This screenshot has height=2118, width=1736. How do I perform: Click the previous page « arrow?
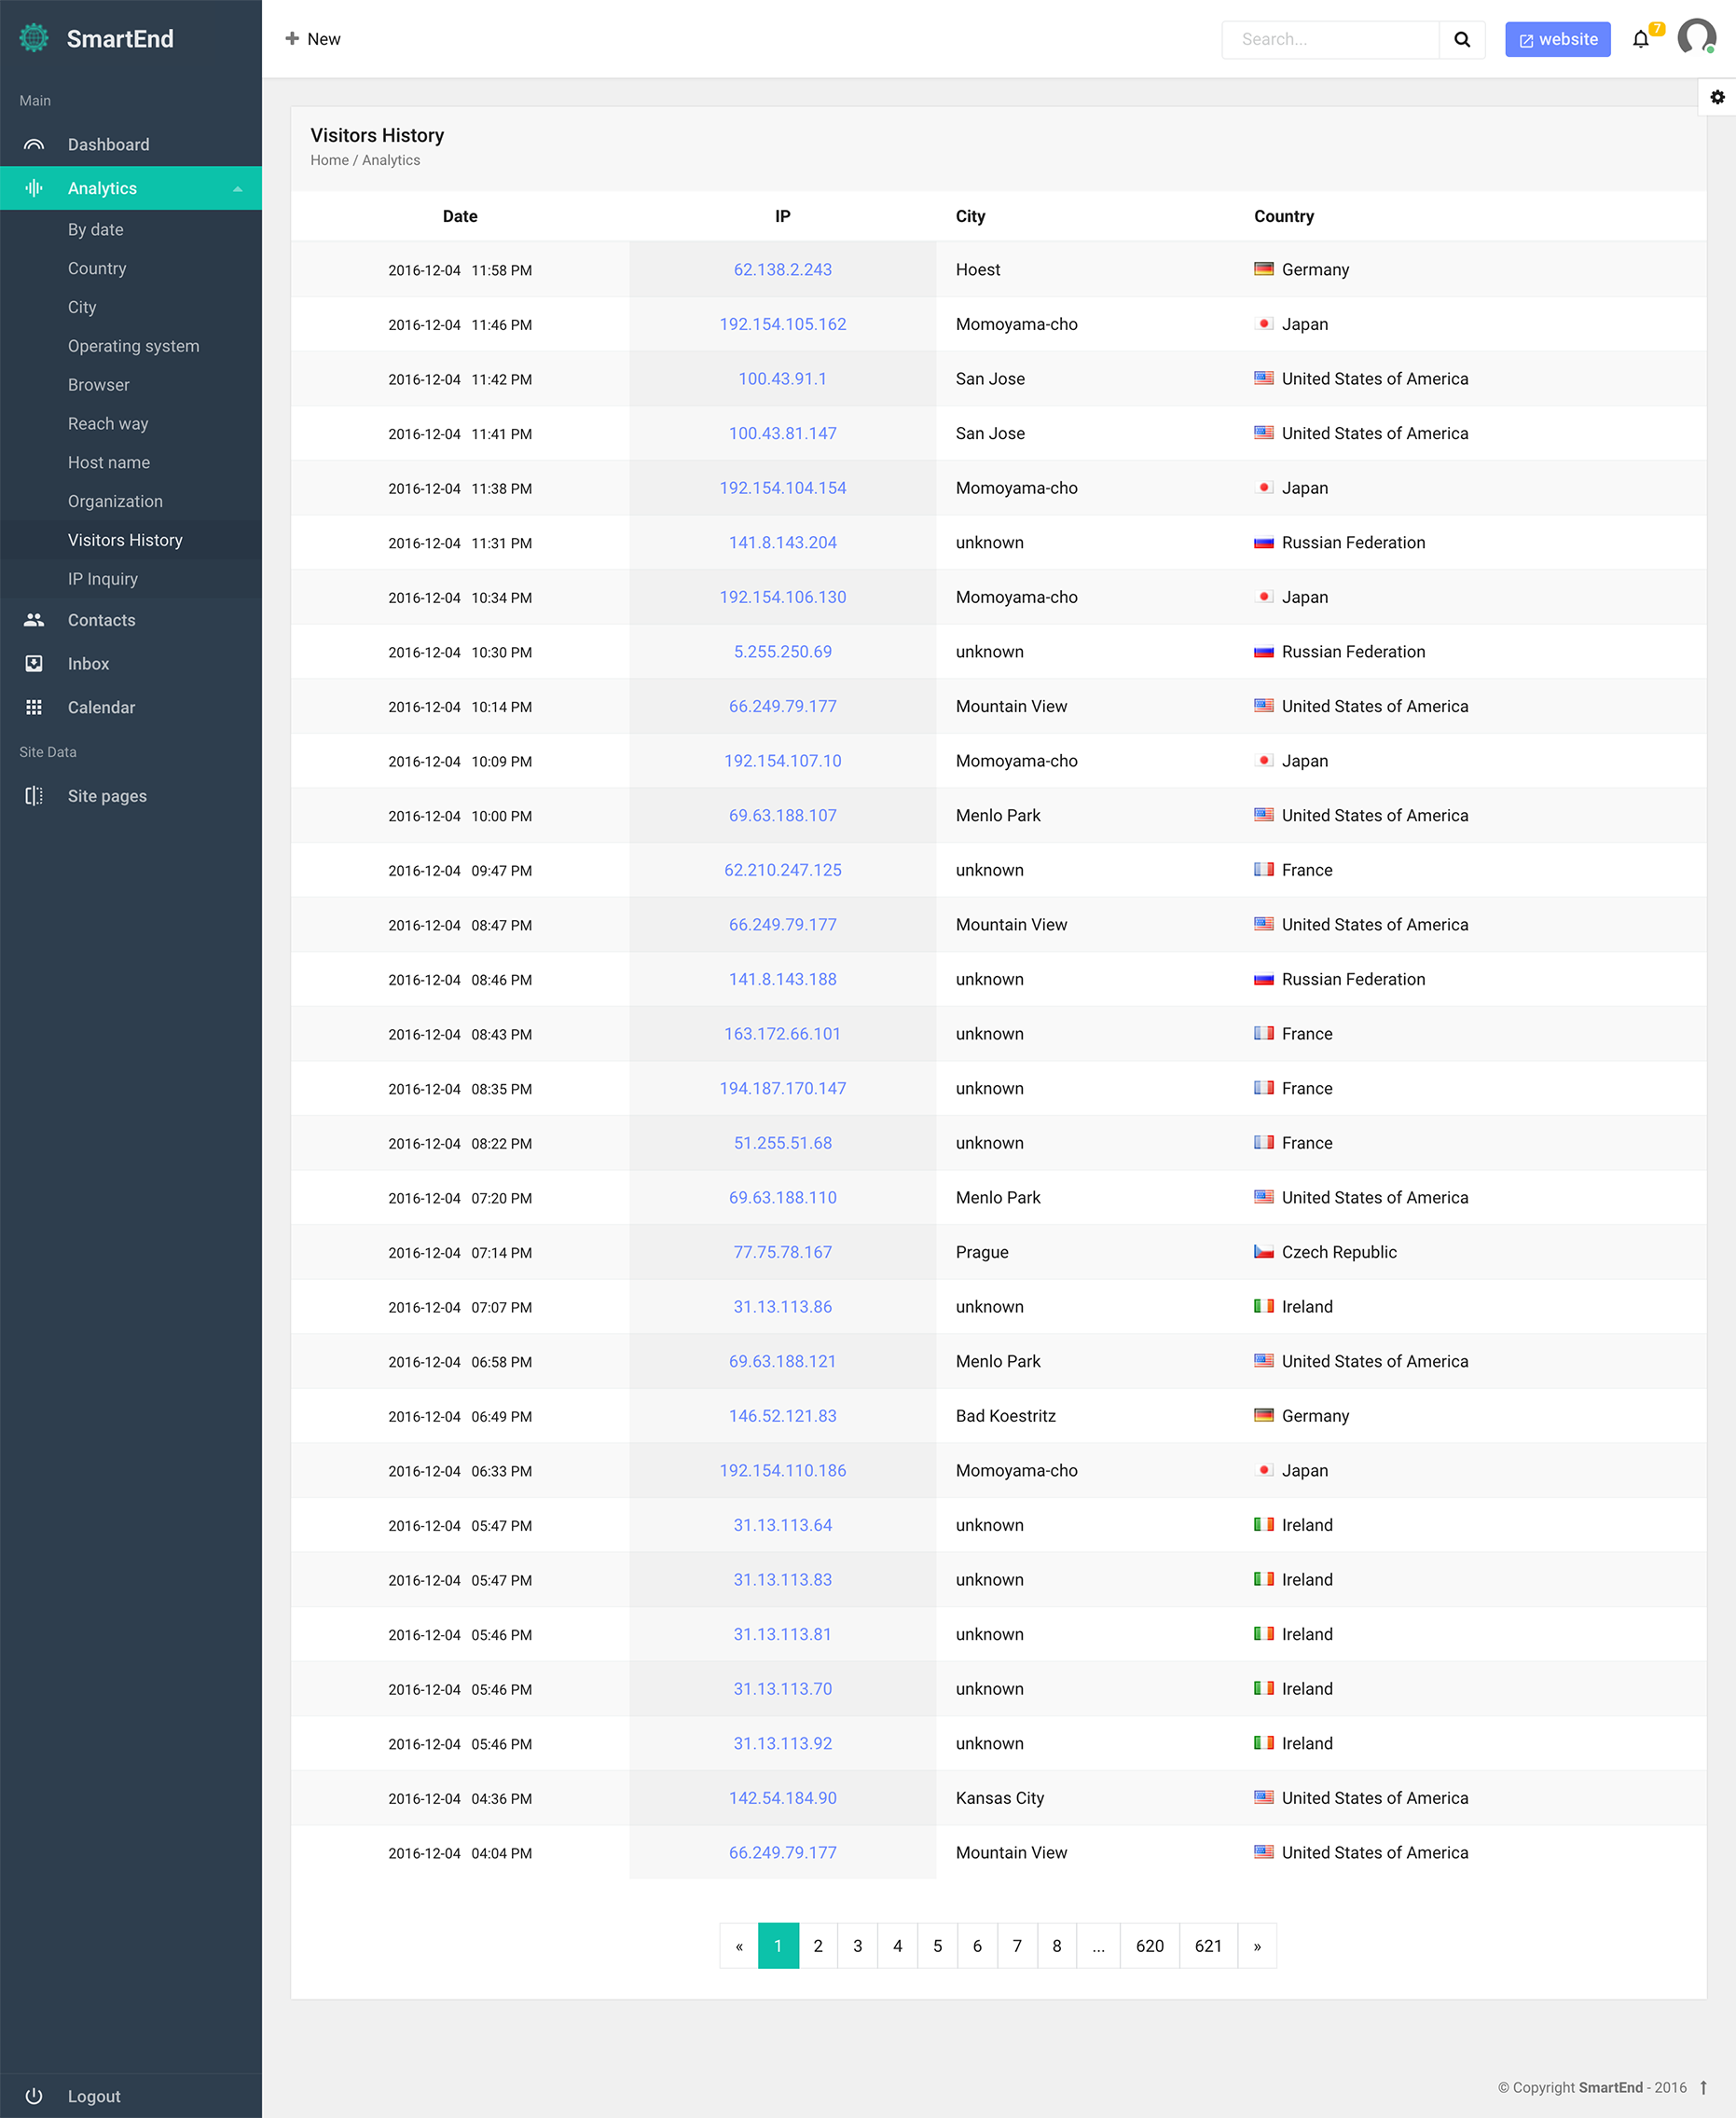point(739,1946)
